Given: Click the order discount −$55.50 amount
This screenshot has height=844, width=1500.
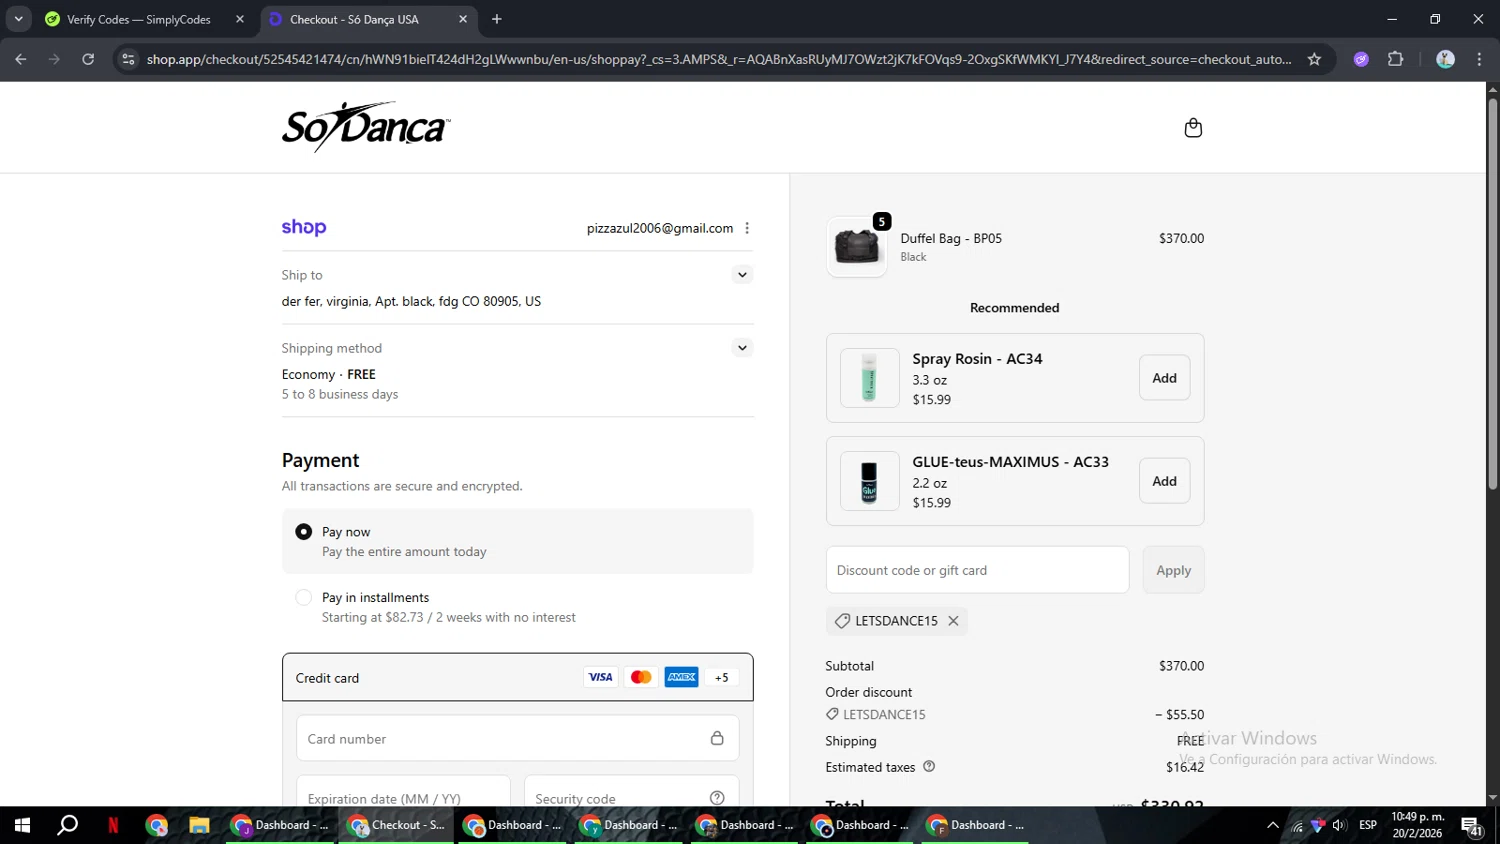Looking at the screenshot, I should point(1179,715).
